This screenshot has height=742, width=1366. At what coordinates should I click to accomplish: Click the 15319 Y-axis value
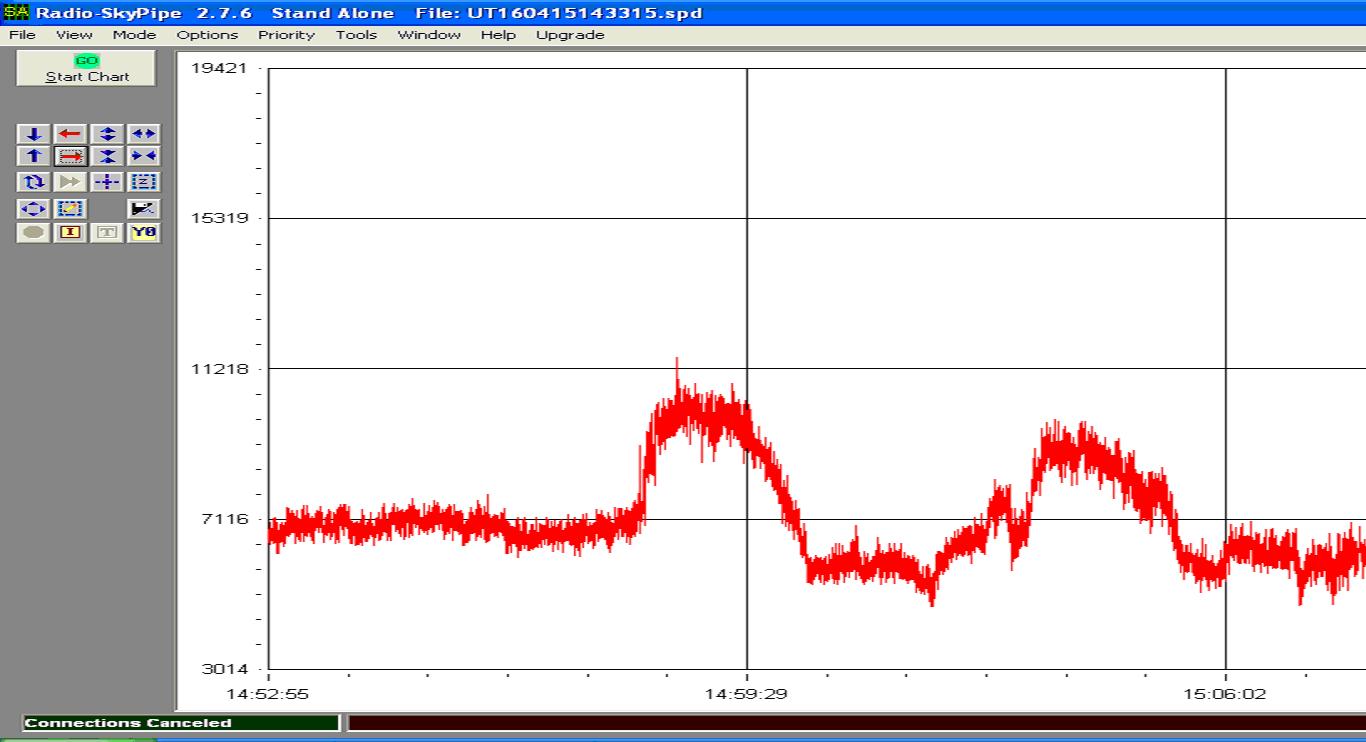(x=218, y=218)
